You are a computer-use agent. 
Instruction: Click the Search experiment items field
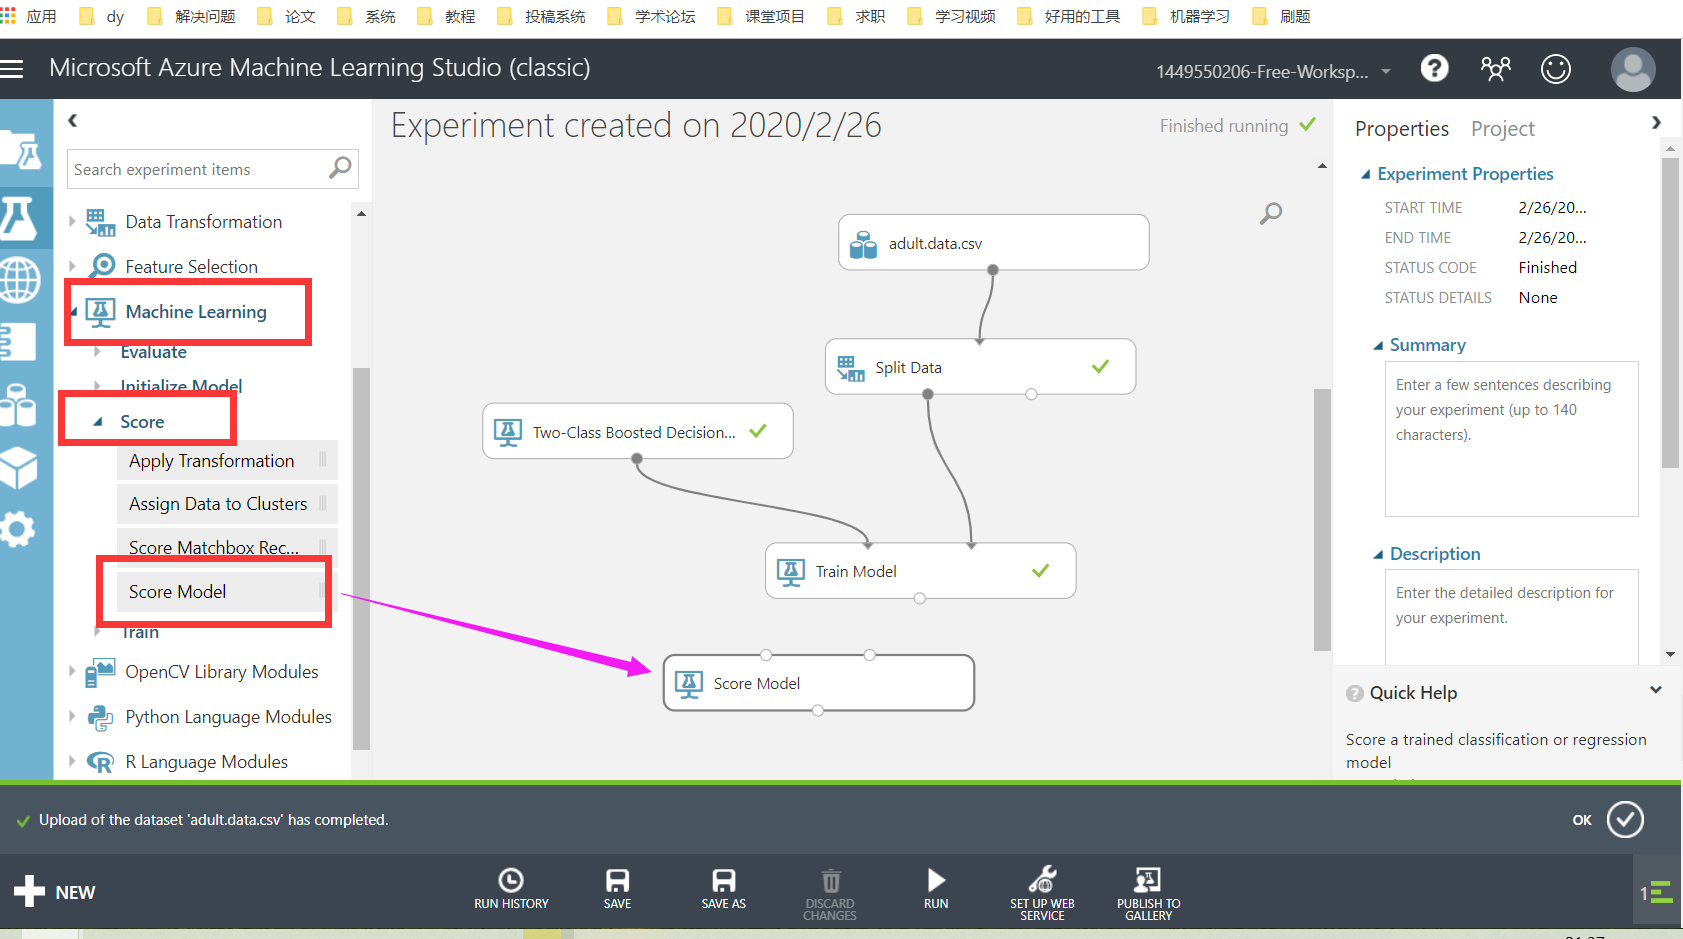pos(212,169)
